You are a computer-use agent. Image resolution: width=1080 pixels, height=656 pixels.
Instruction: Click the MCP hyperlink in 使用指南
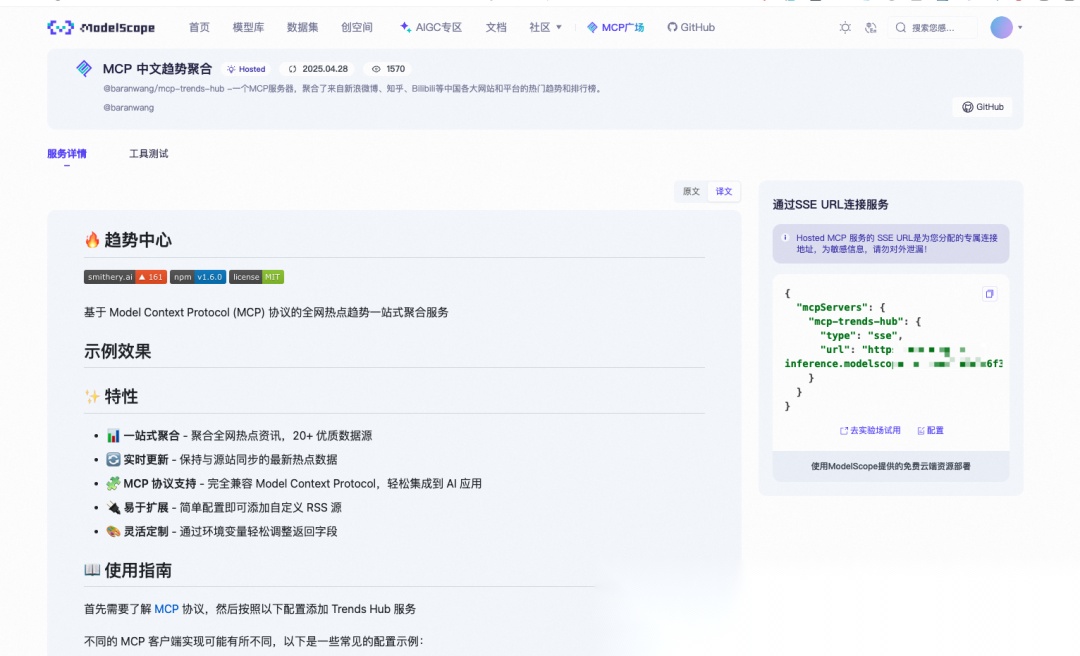[x=166, y=609]
